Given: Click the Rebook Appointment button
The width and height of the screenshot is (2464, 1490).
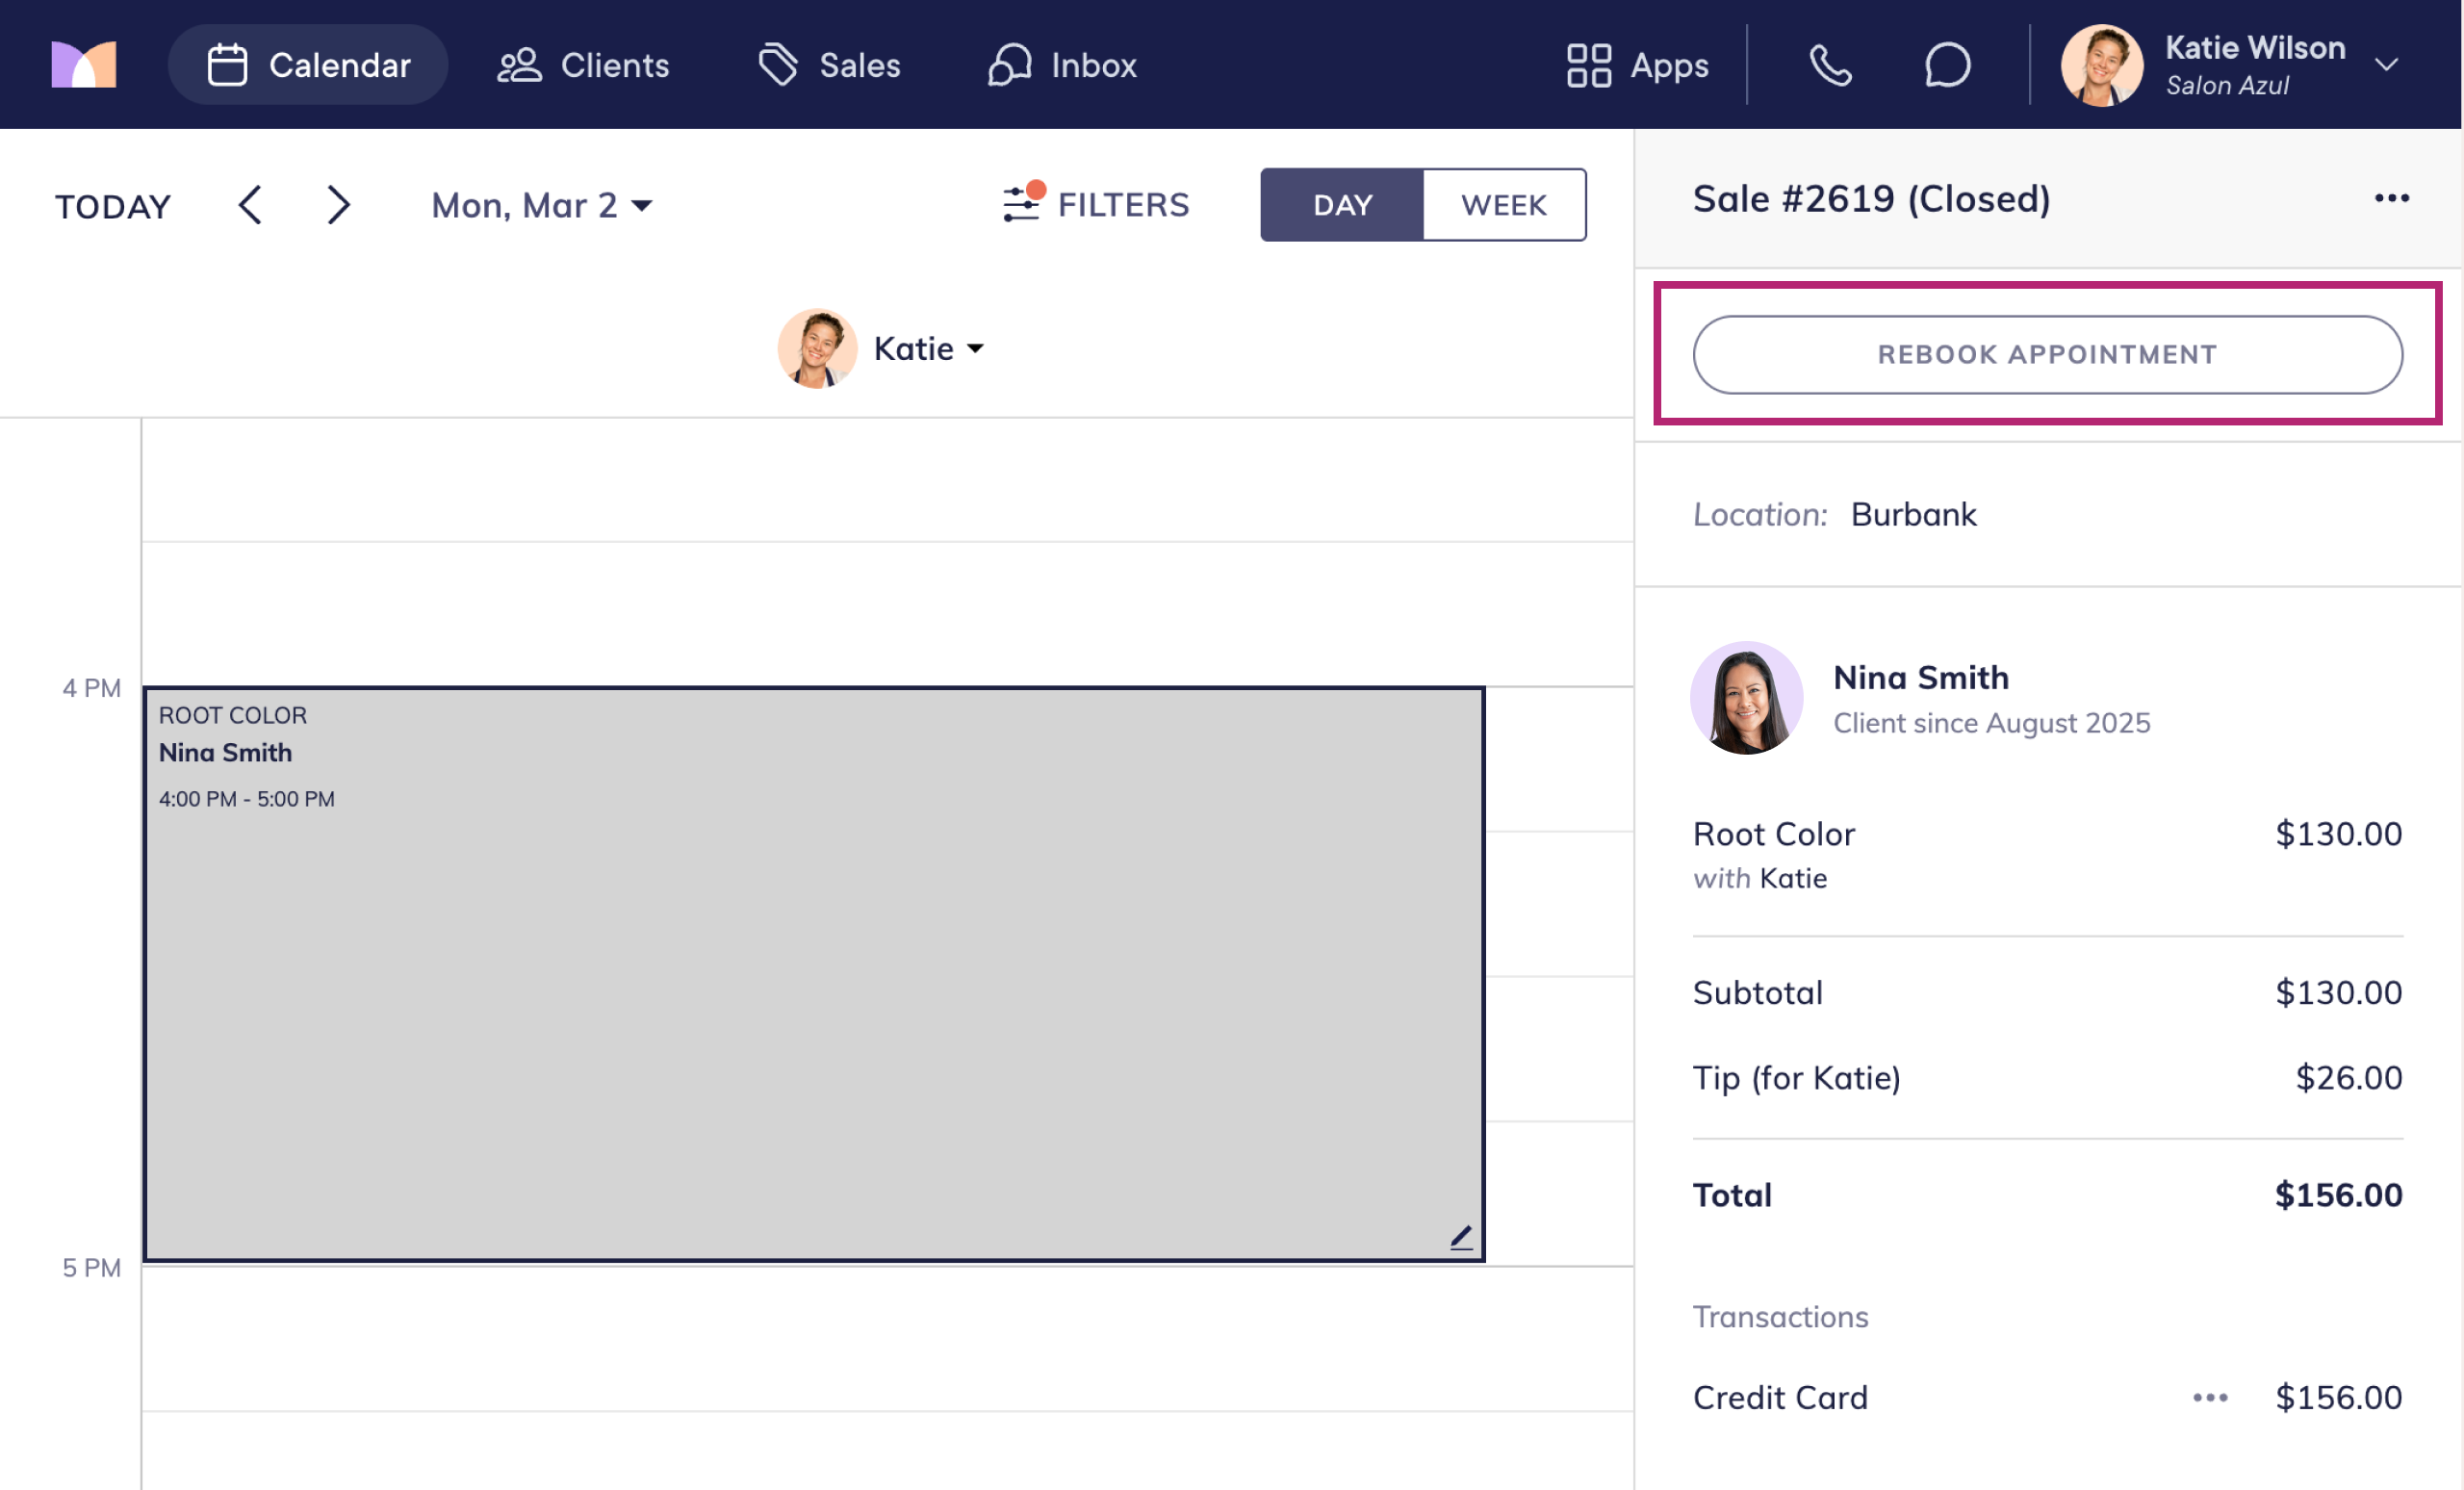Looking at the screenshot, I should [2047, 355].
